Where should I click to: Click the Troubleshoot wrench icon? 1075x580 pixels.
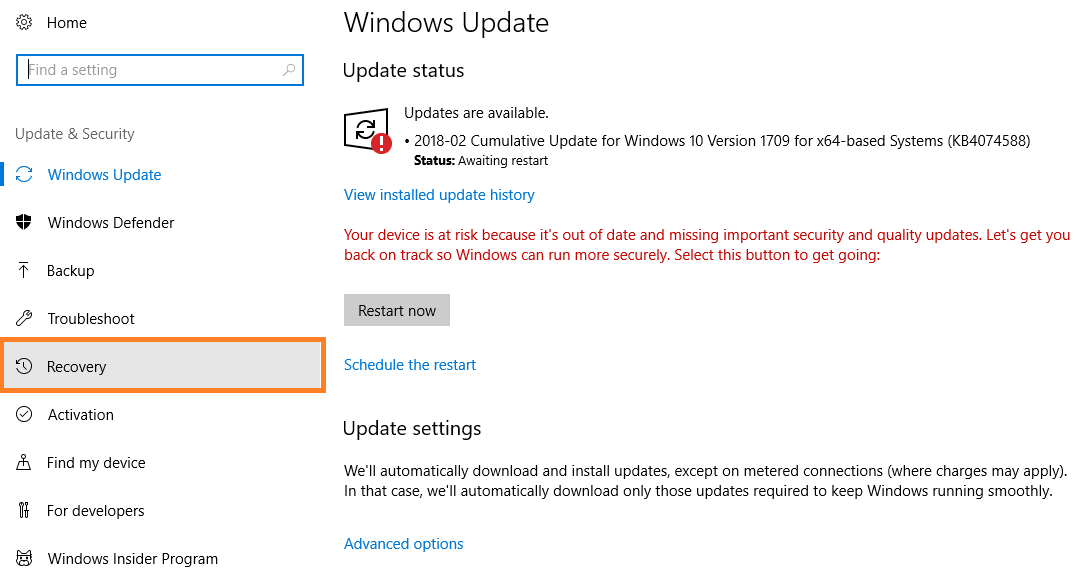click(25, 319)
